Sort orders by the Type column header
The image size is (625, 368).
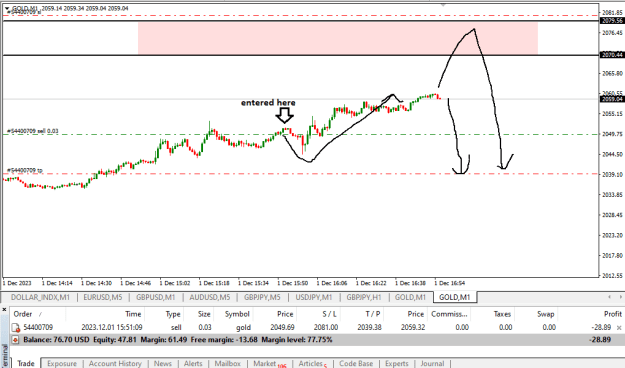(173, 314)
